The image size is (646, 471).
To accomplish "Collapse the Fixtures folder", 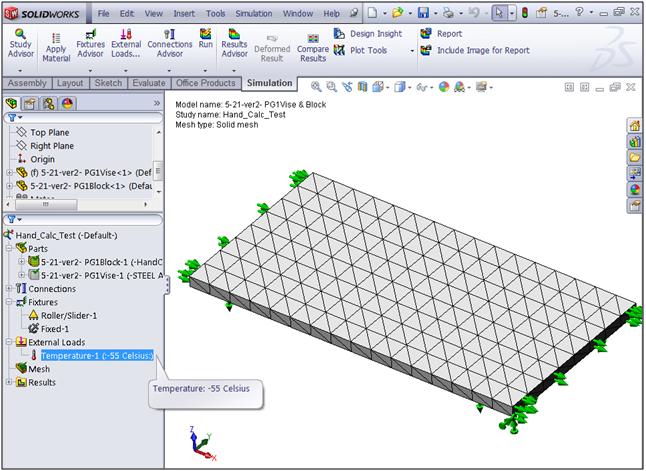I will 9,302.
